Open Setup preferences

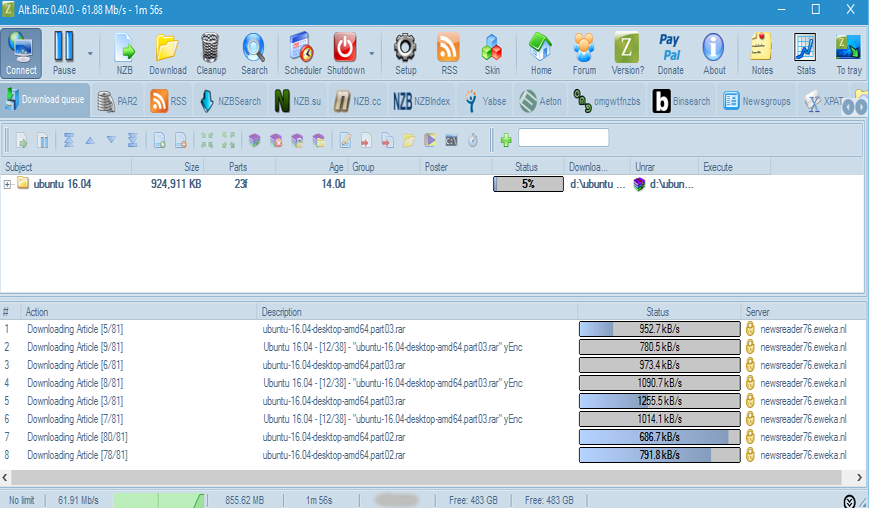click(405, 53)
